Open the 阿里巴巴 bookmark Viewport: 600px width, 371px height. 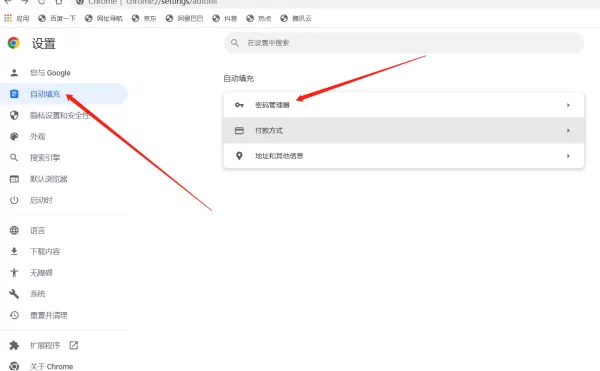[184, 18]
